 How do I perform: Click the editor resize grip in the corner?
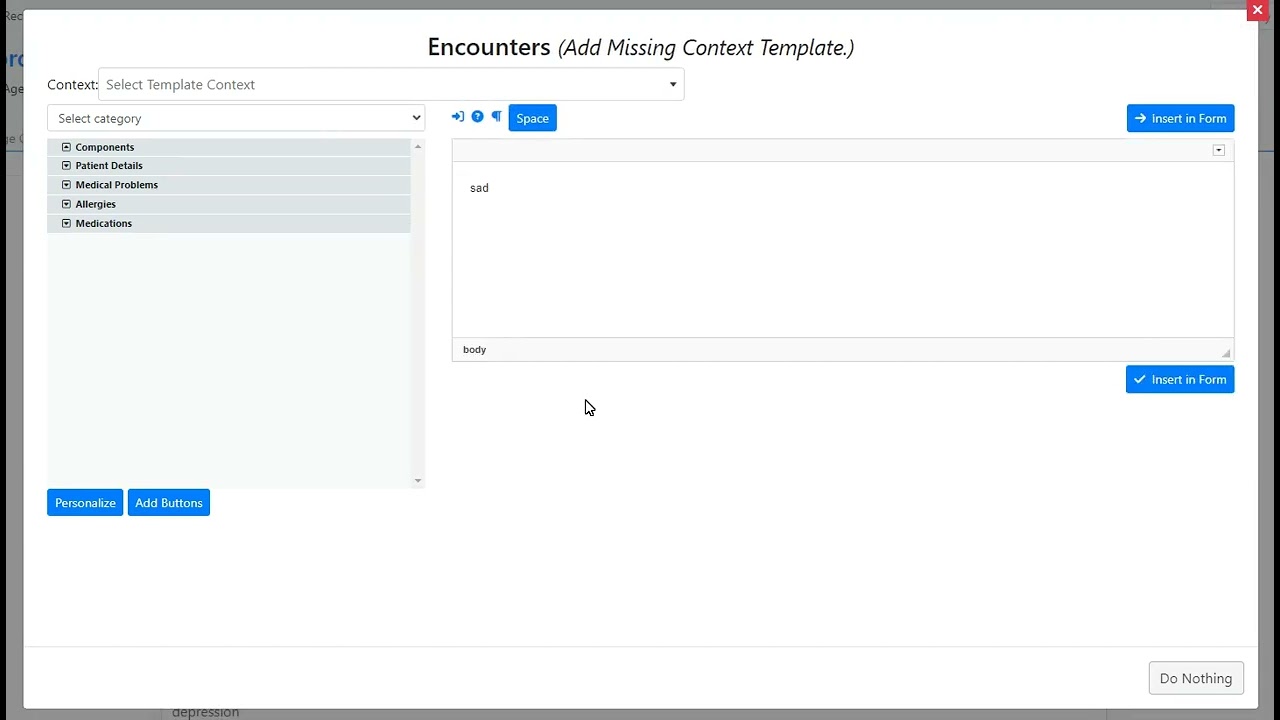click(1226, 353)
